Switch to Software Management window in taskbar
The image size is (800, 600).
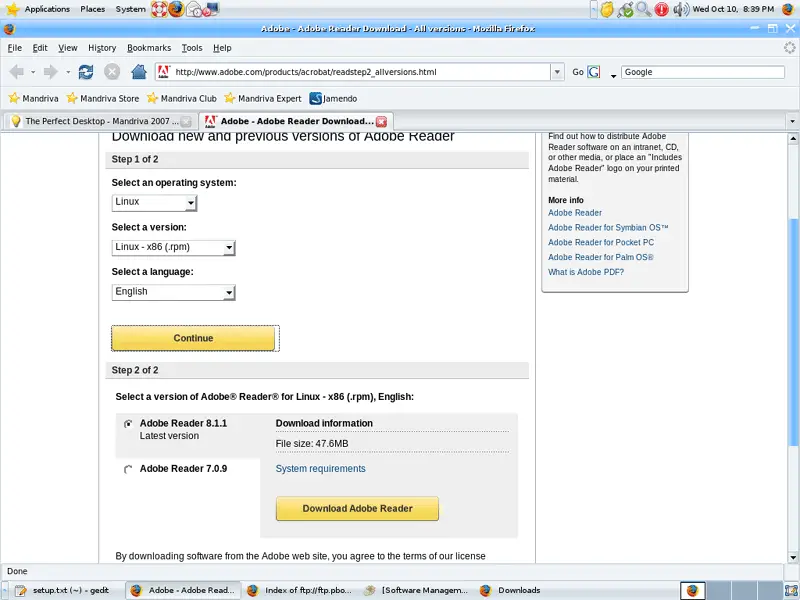click(417, 590)
